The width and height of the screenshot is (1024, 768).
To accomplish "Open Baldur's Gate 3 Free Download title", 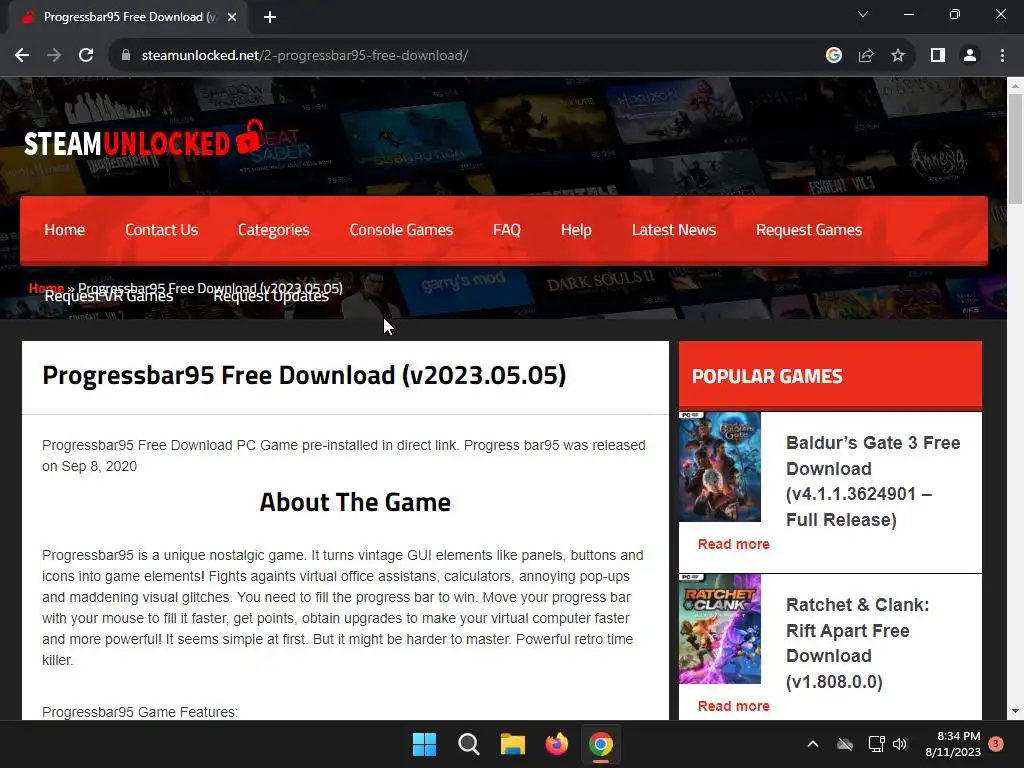I will 873,481.
